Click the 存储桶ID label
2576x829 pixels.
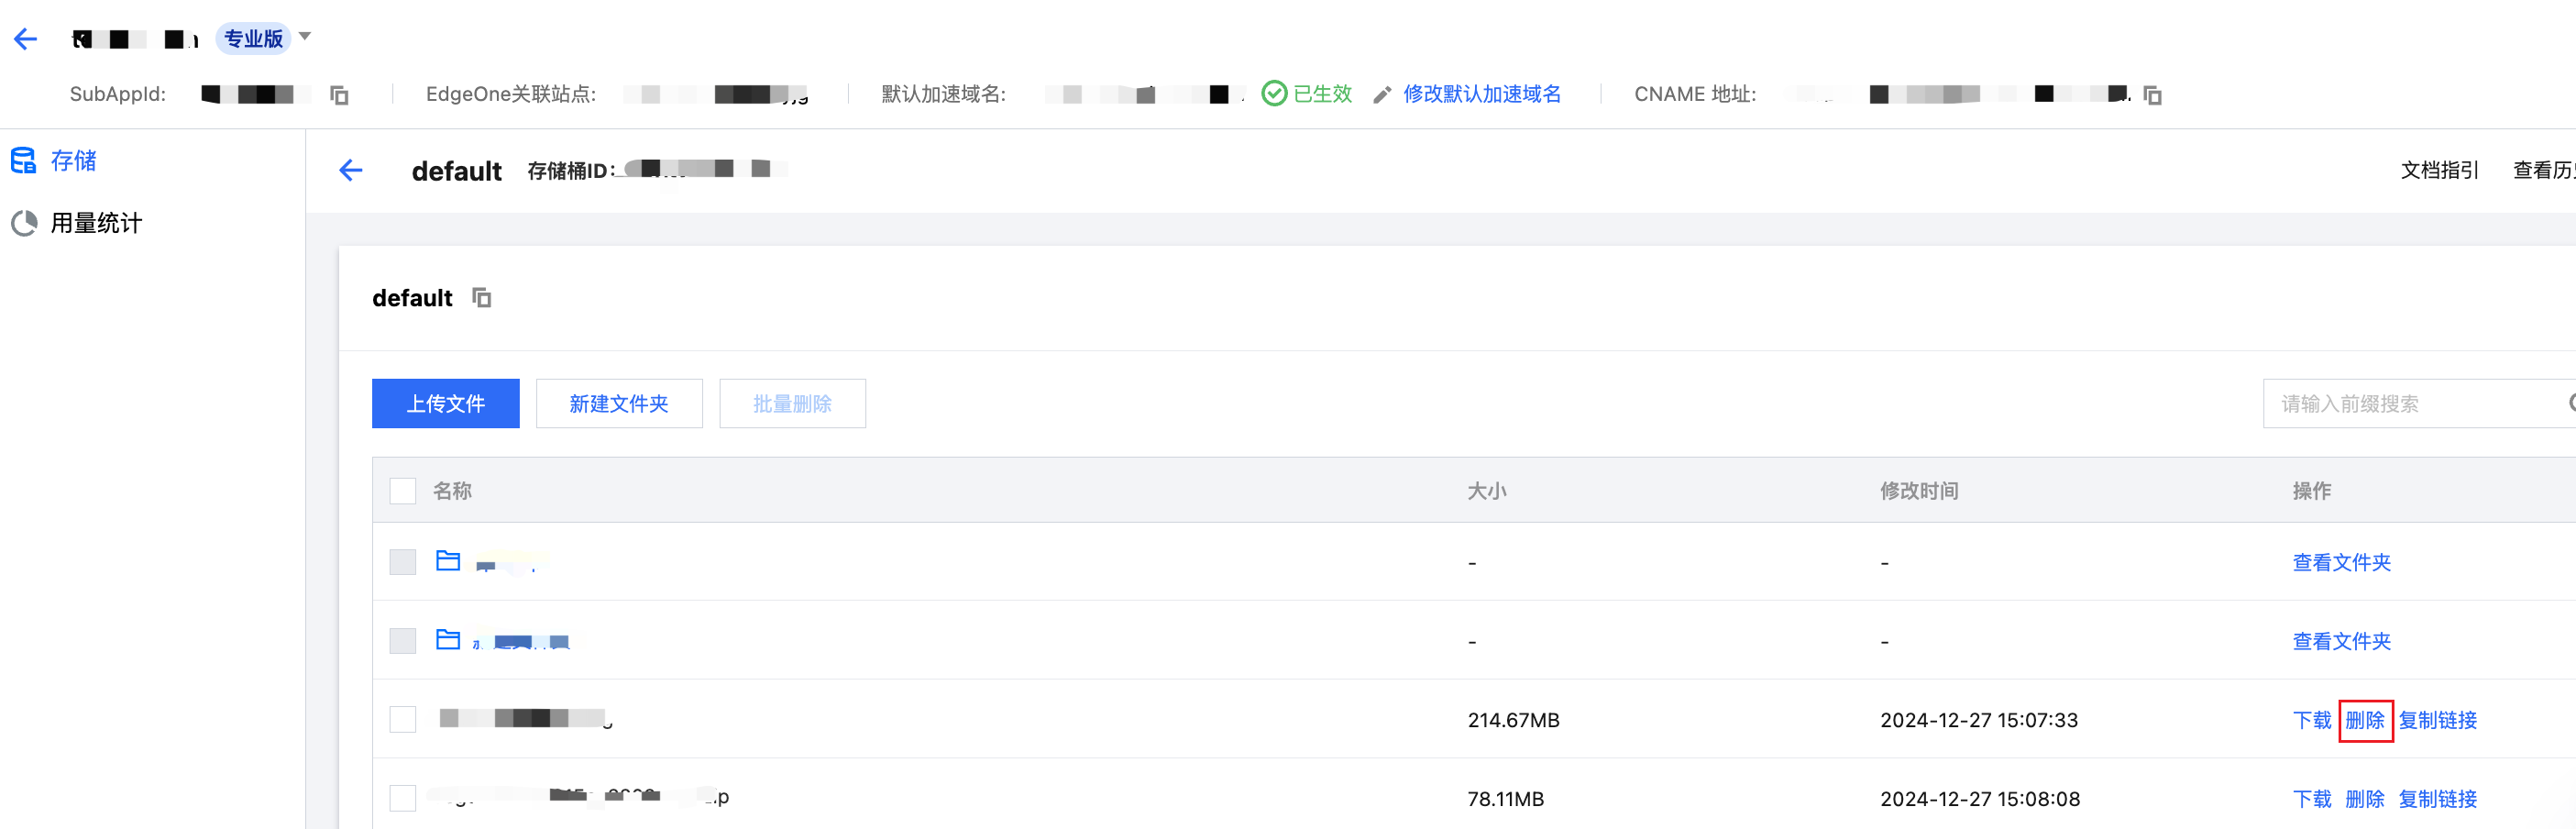click(571, 171)
